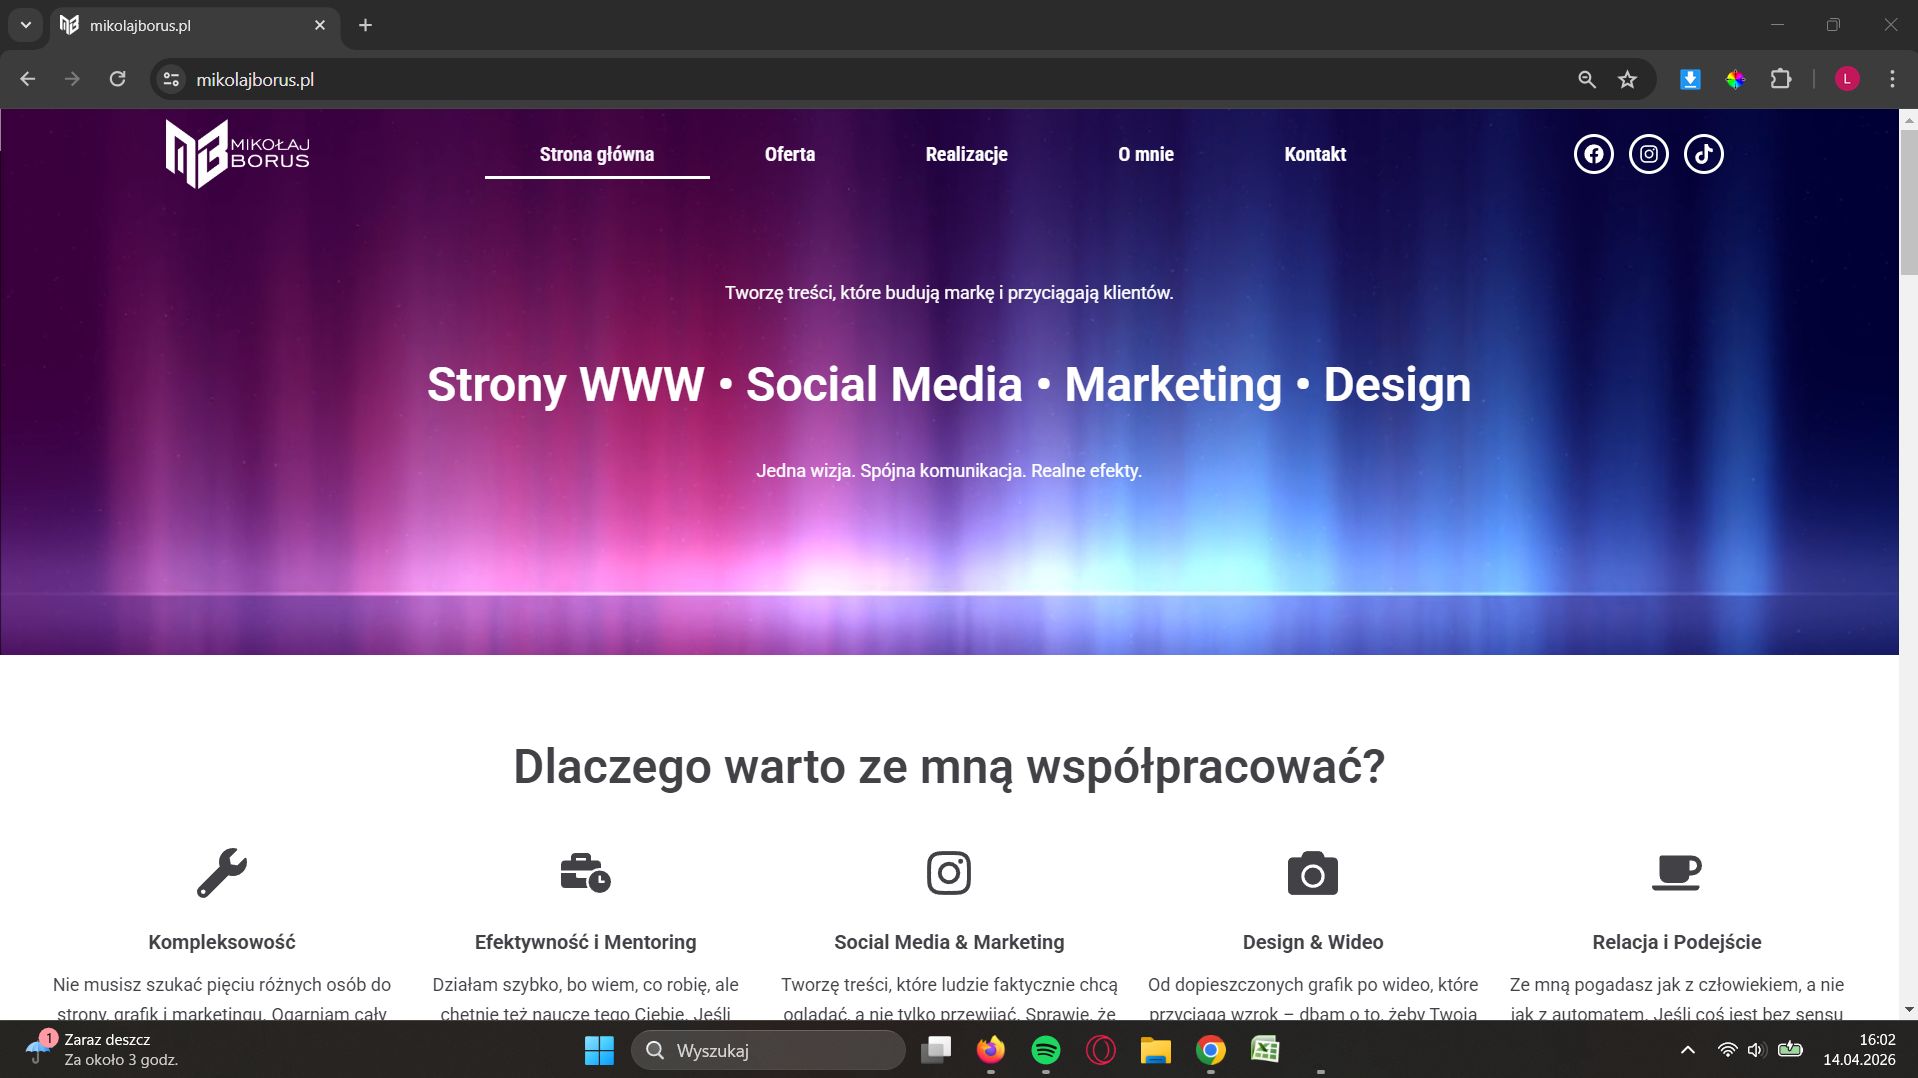Open the Realizacje menu item

click(x=966, y=154)
